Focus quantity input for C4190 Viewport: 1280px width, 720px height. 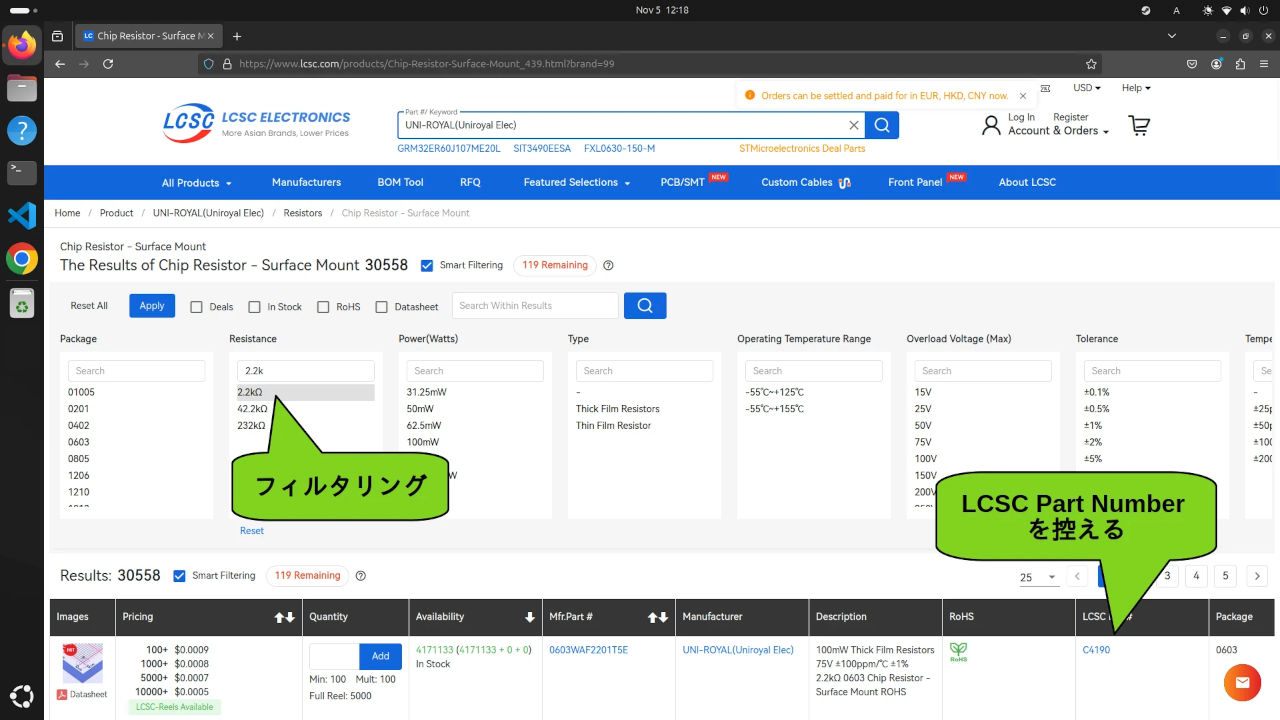pyautogui.click(x=333, y=656)
